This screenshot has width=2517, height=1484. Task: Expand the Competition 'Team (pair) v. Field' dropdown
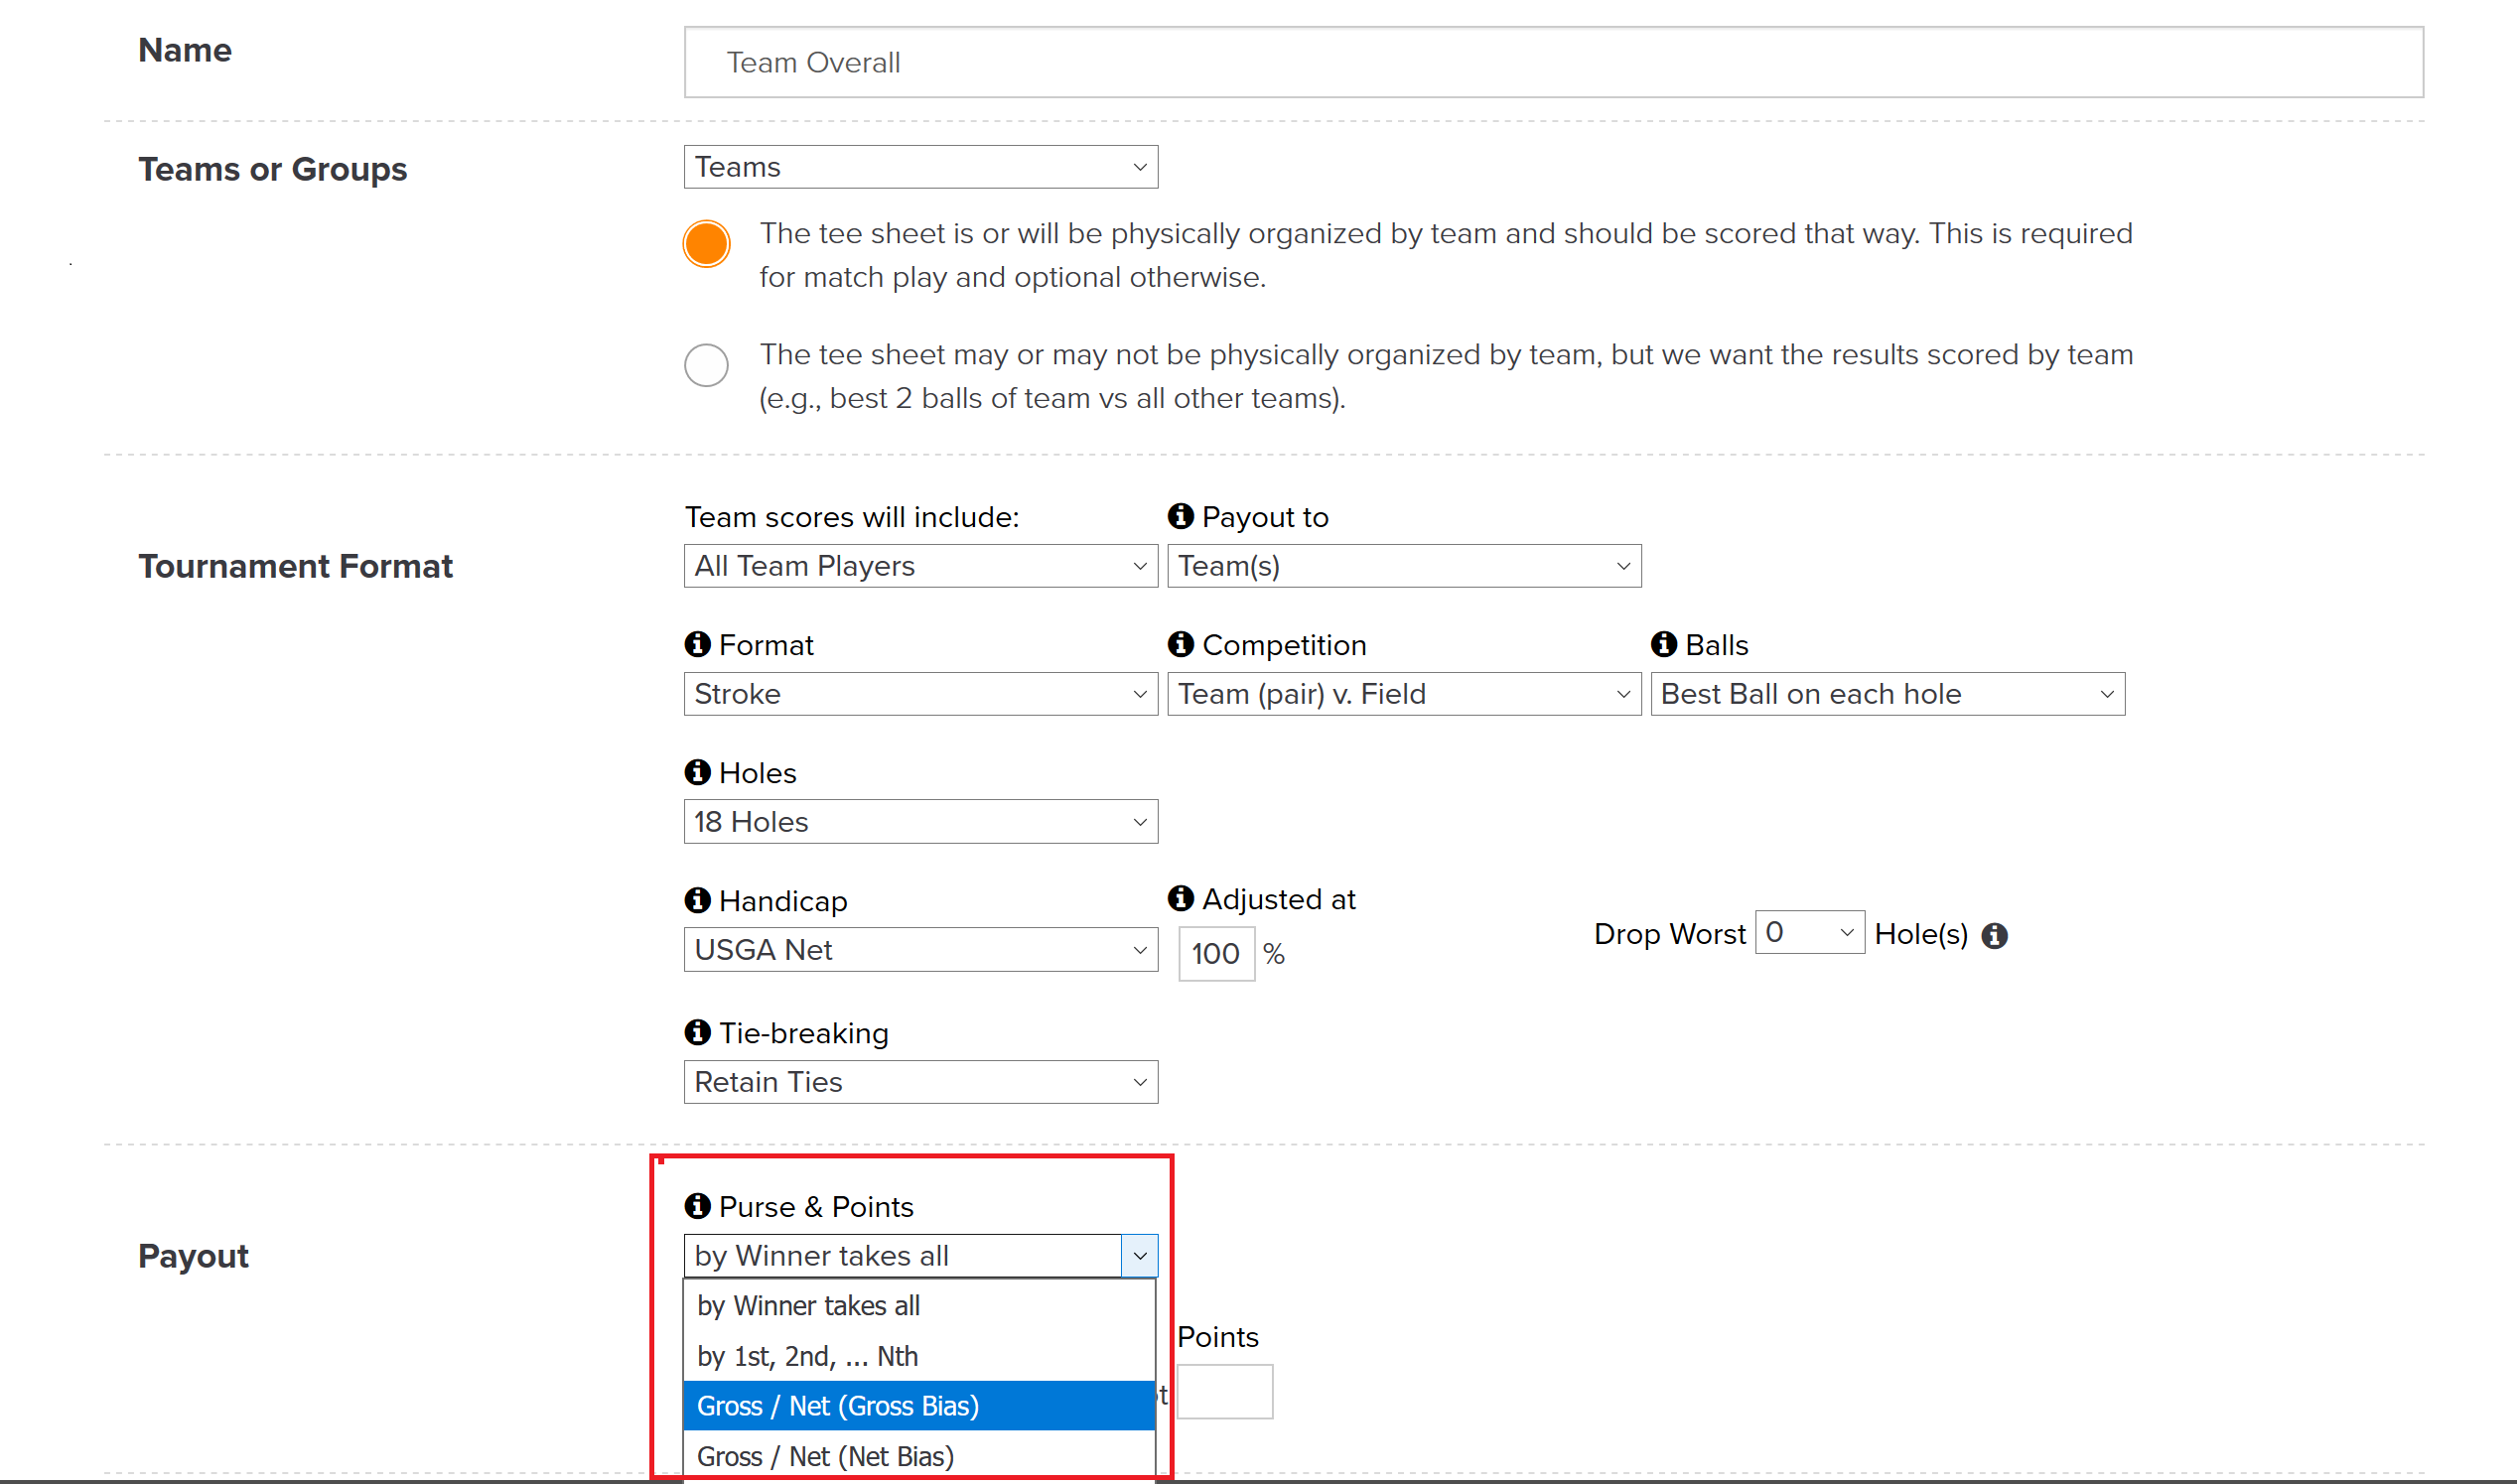(1403, 694)
